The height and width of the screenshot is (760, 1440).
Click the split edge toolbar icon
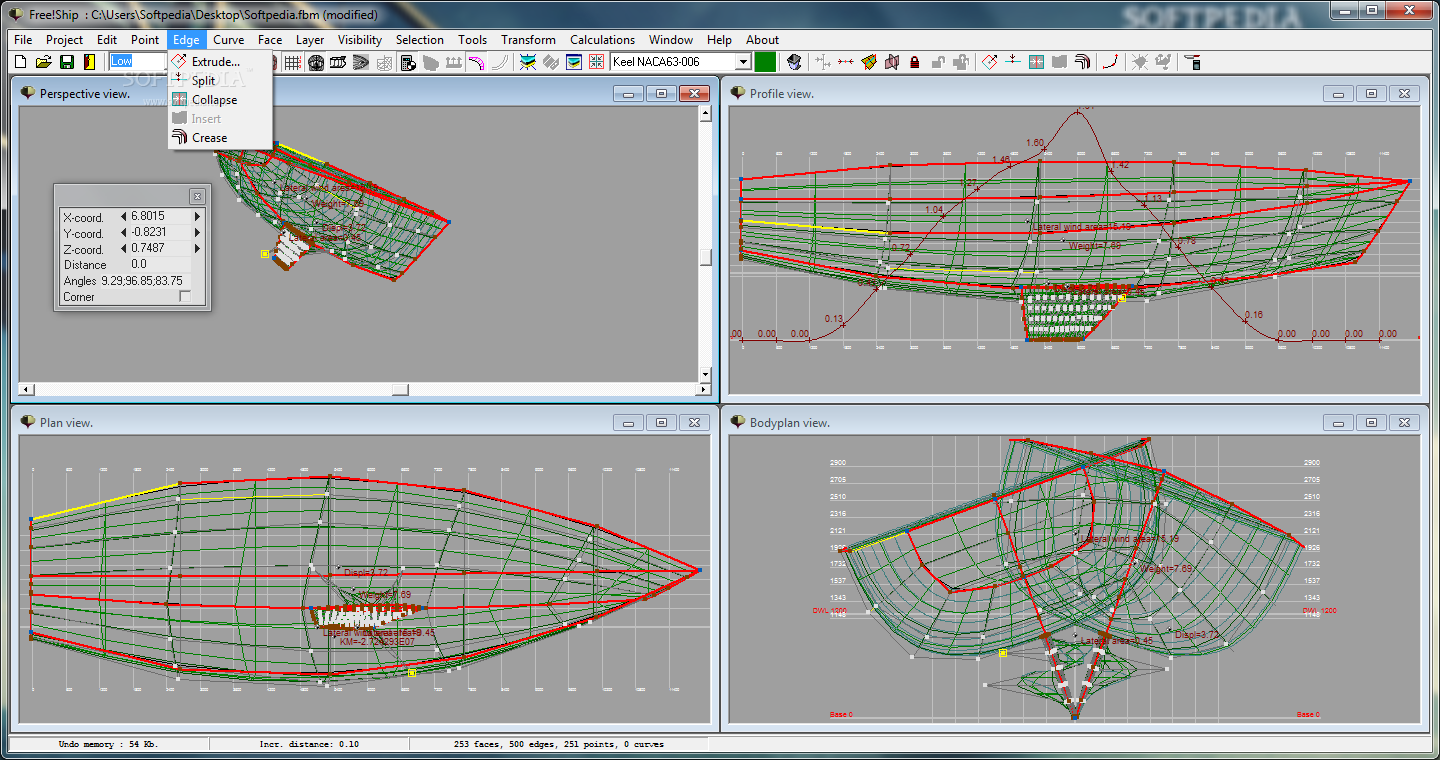point(1013,62)
